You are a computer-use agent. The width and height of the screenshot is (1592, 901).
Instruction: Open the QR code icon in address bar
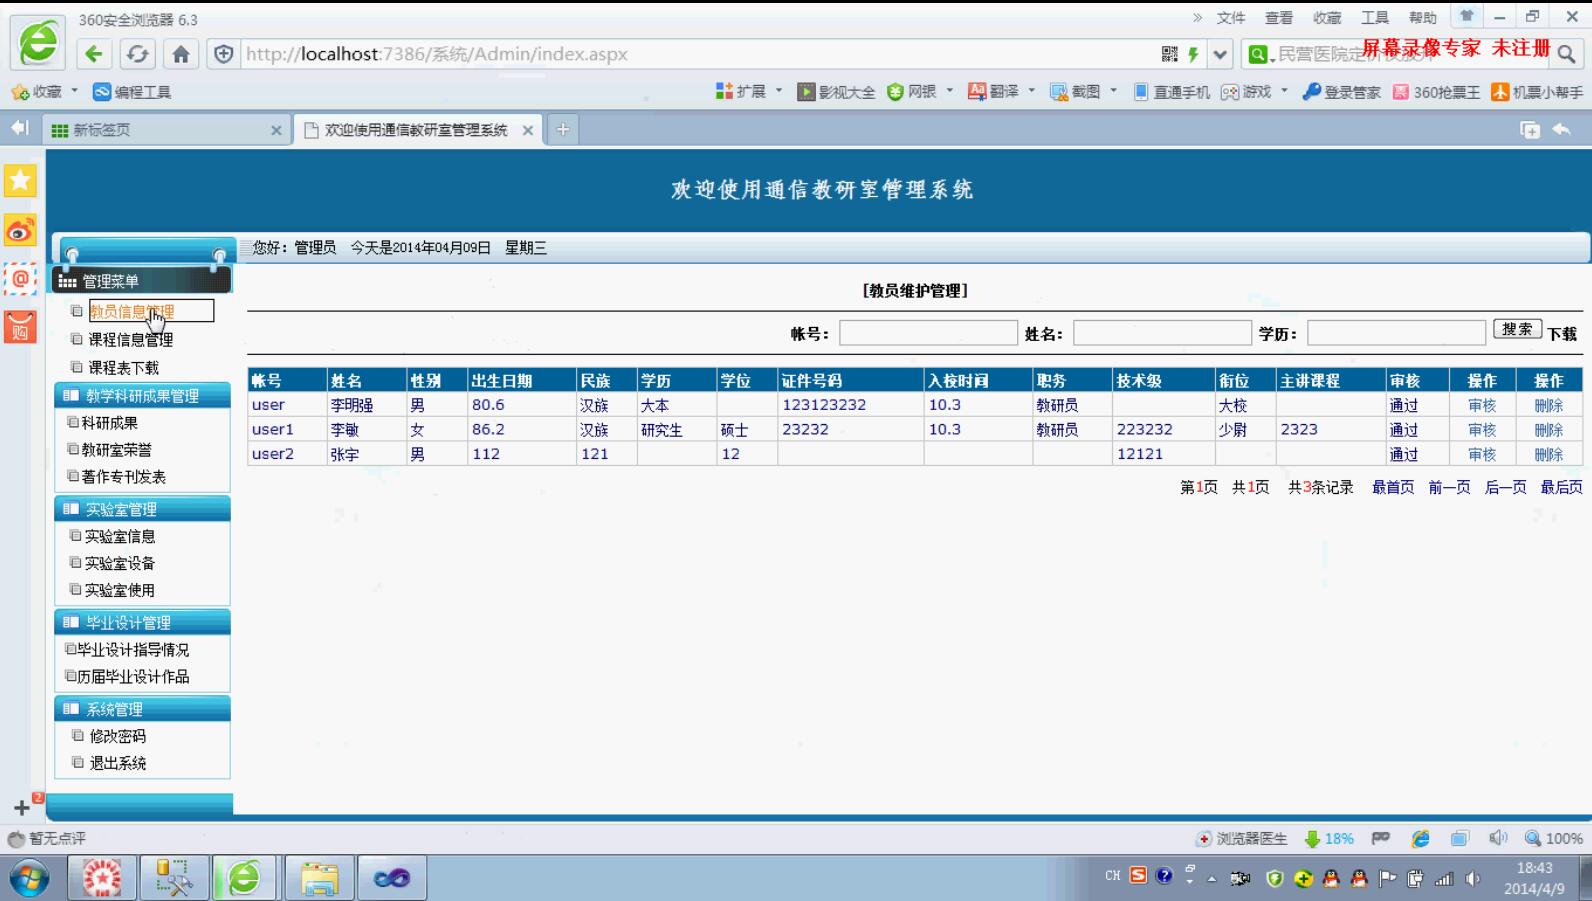tap(1169, 54)
